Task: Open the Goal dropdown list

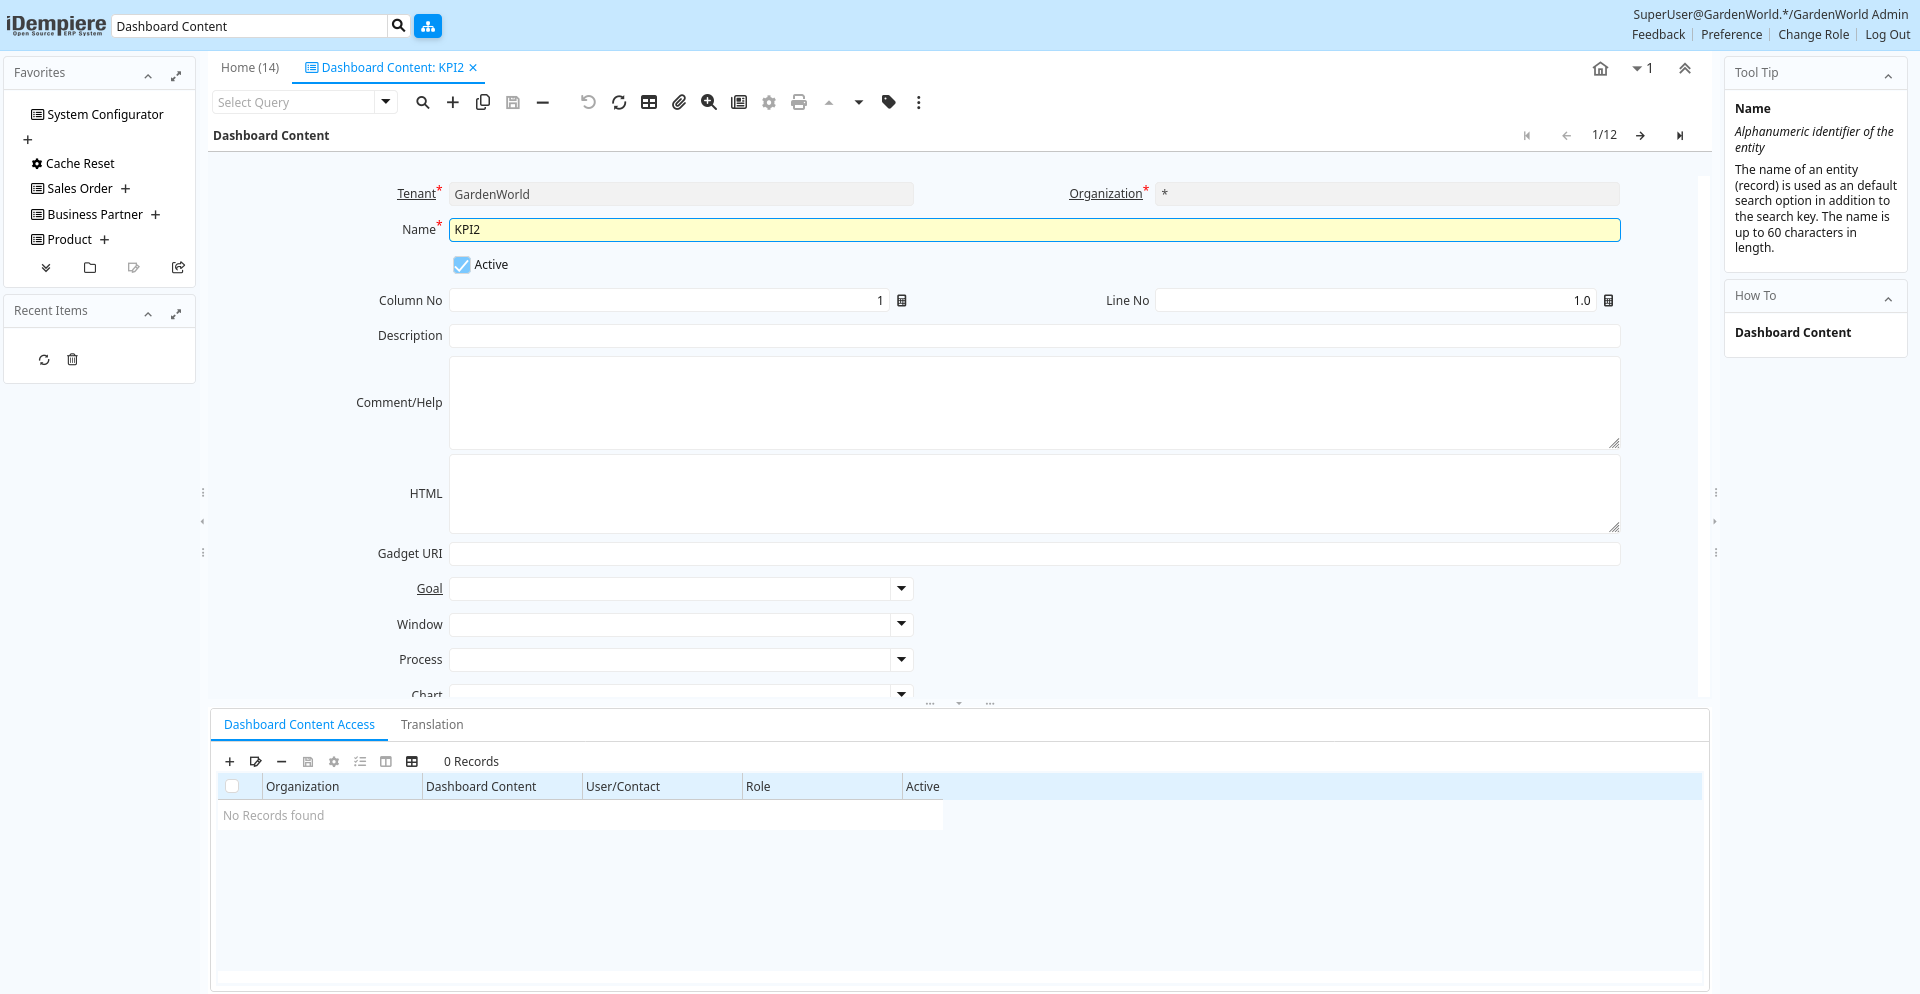Action: 901,589
